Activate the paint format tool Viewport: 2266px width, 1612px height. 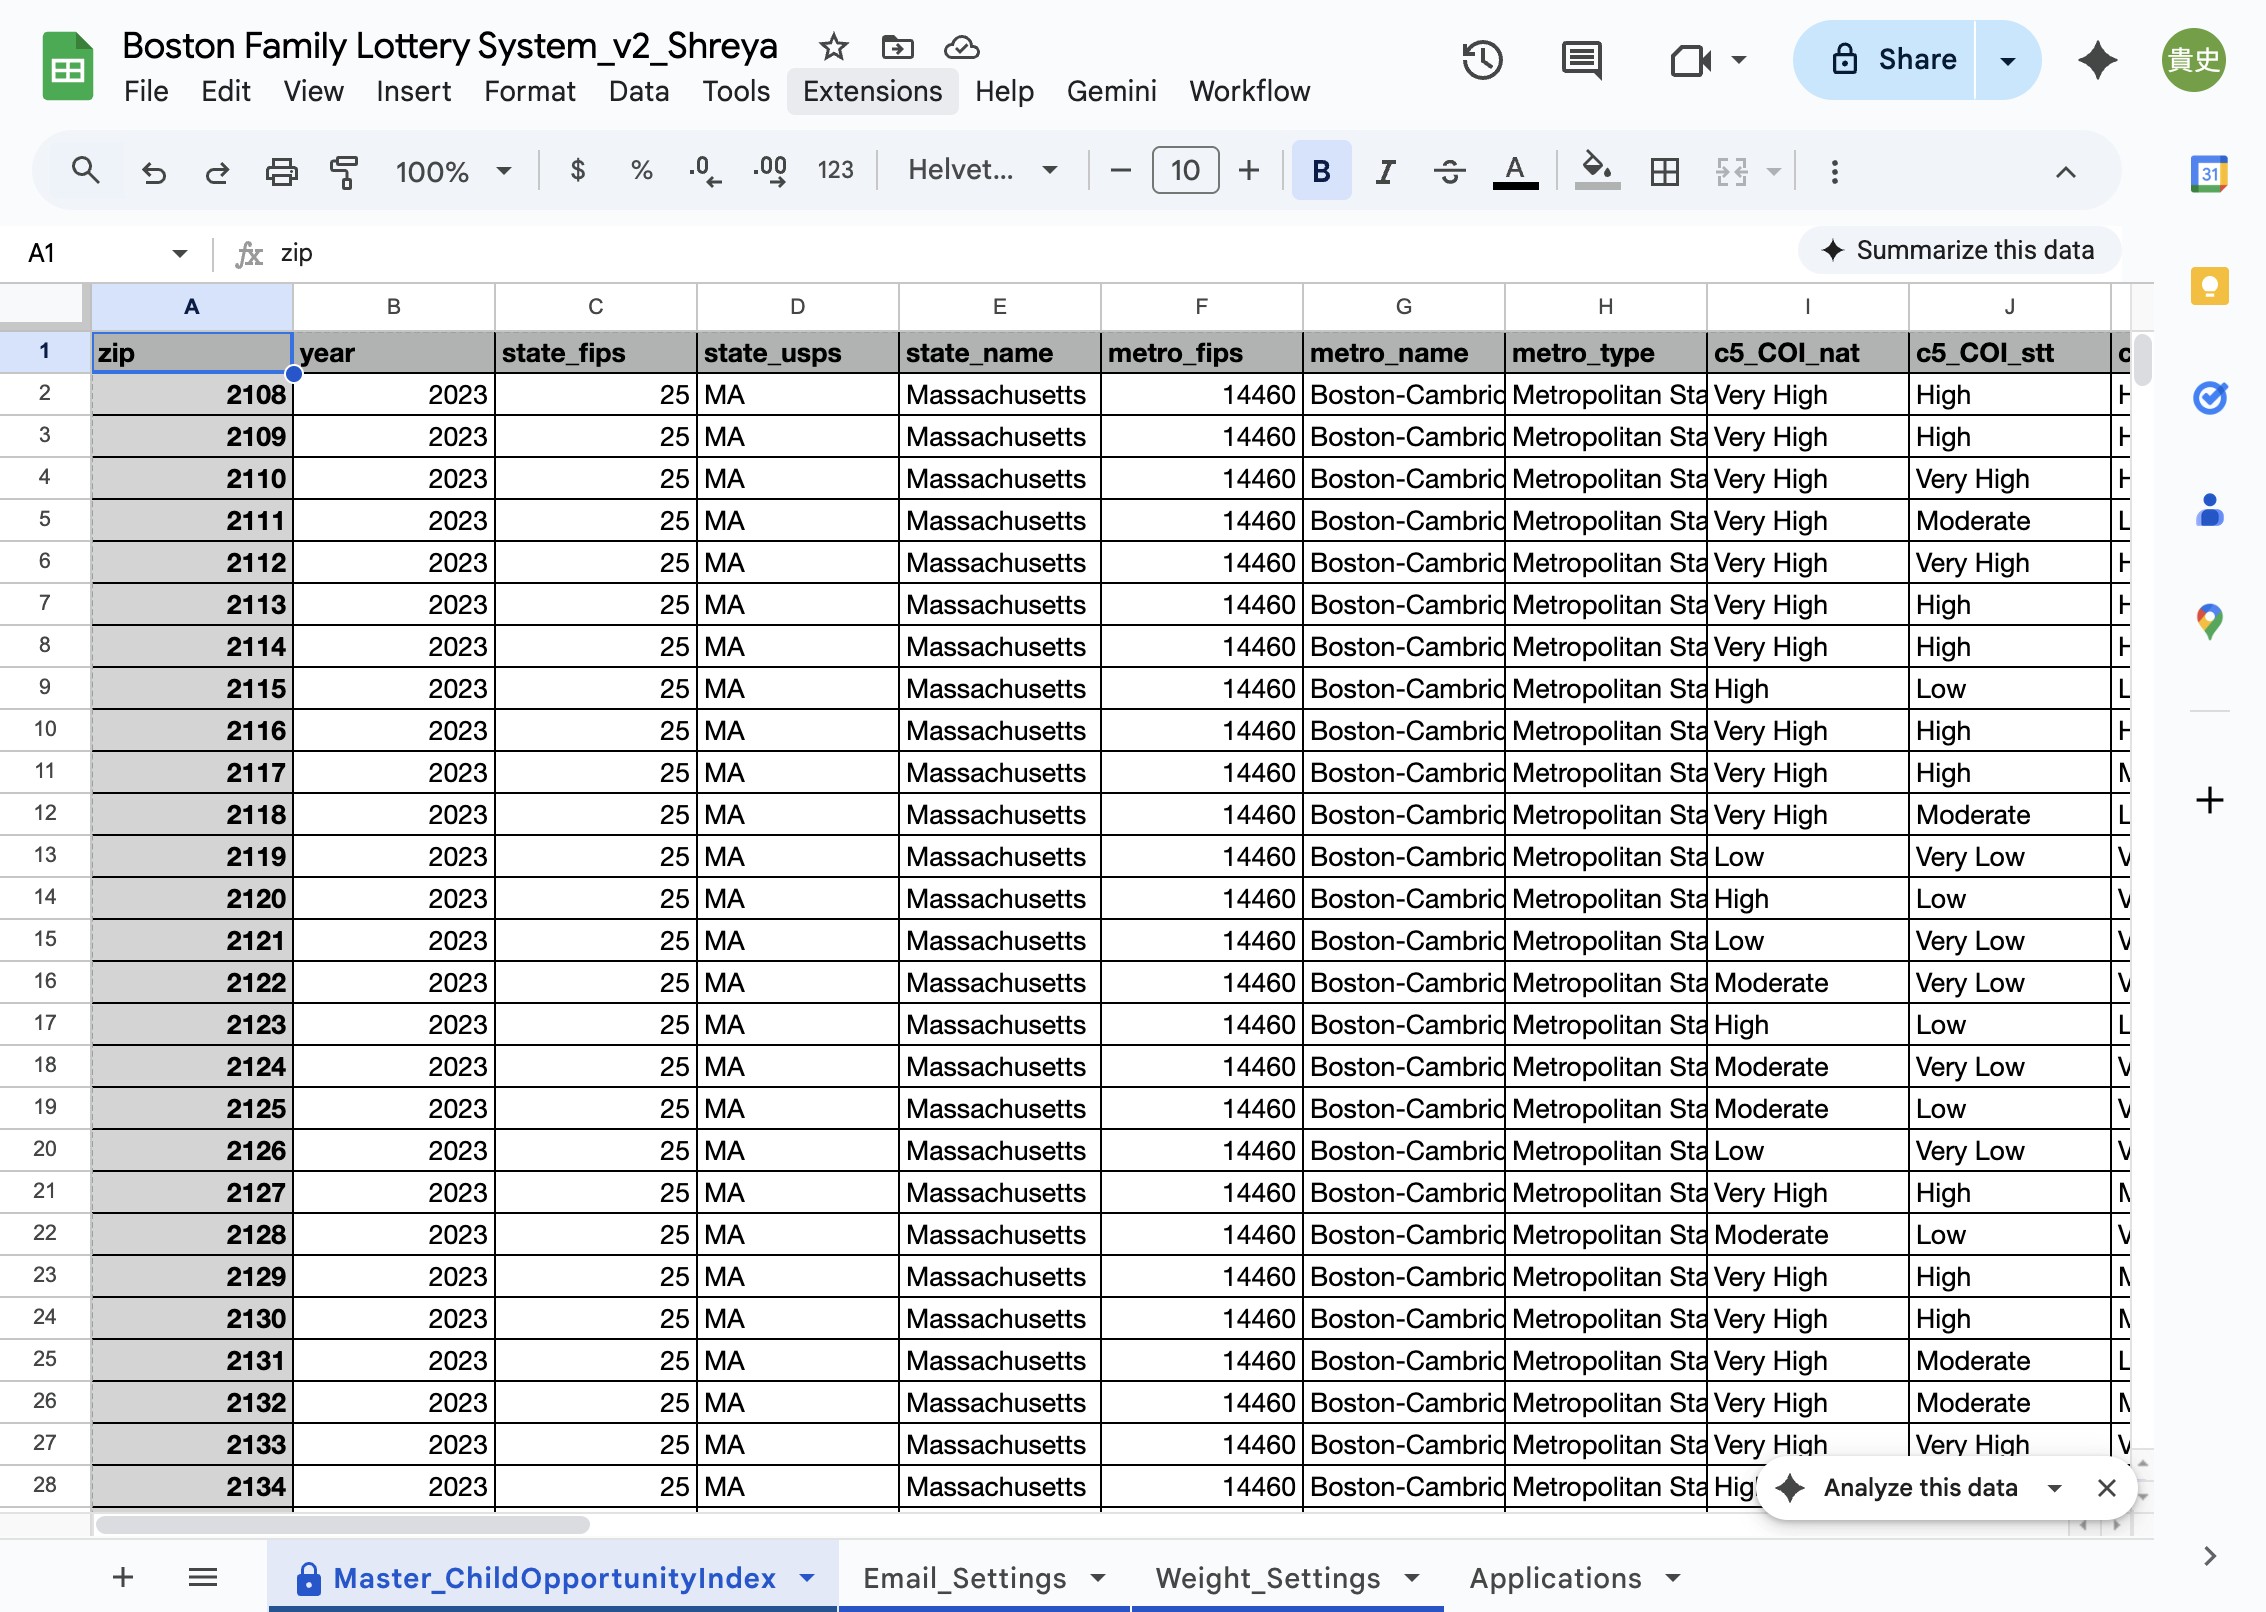pos(344,172)
